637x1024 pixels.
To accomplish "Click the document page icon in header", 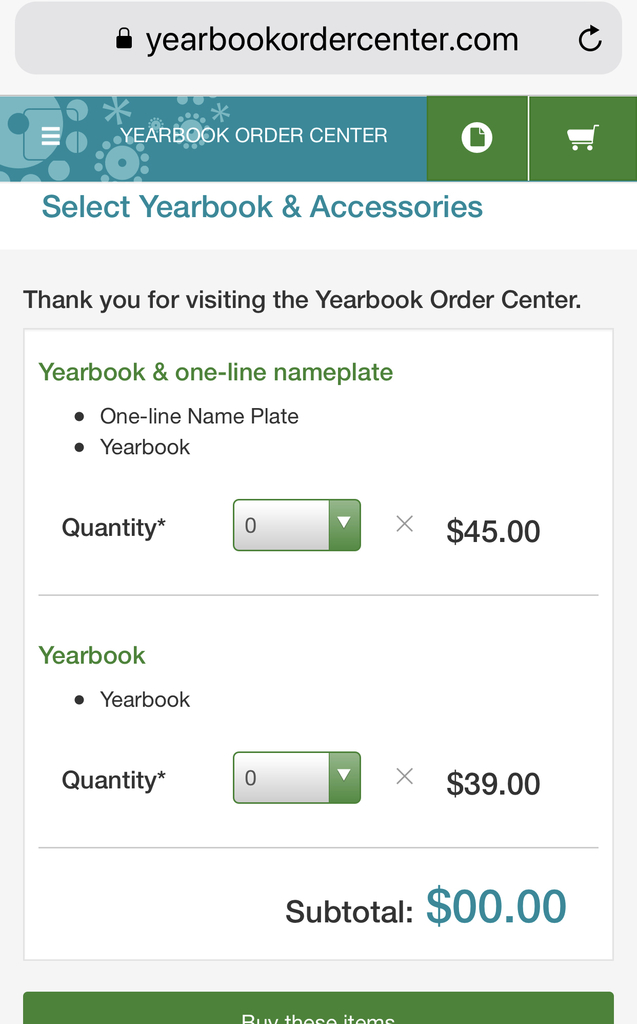I will (x=477, y=138).
